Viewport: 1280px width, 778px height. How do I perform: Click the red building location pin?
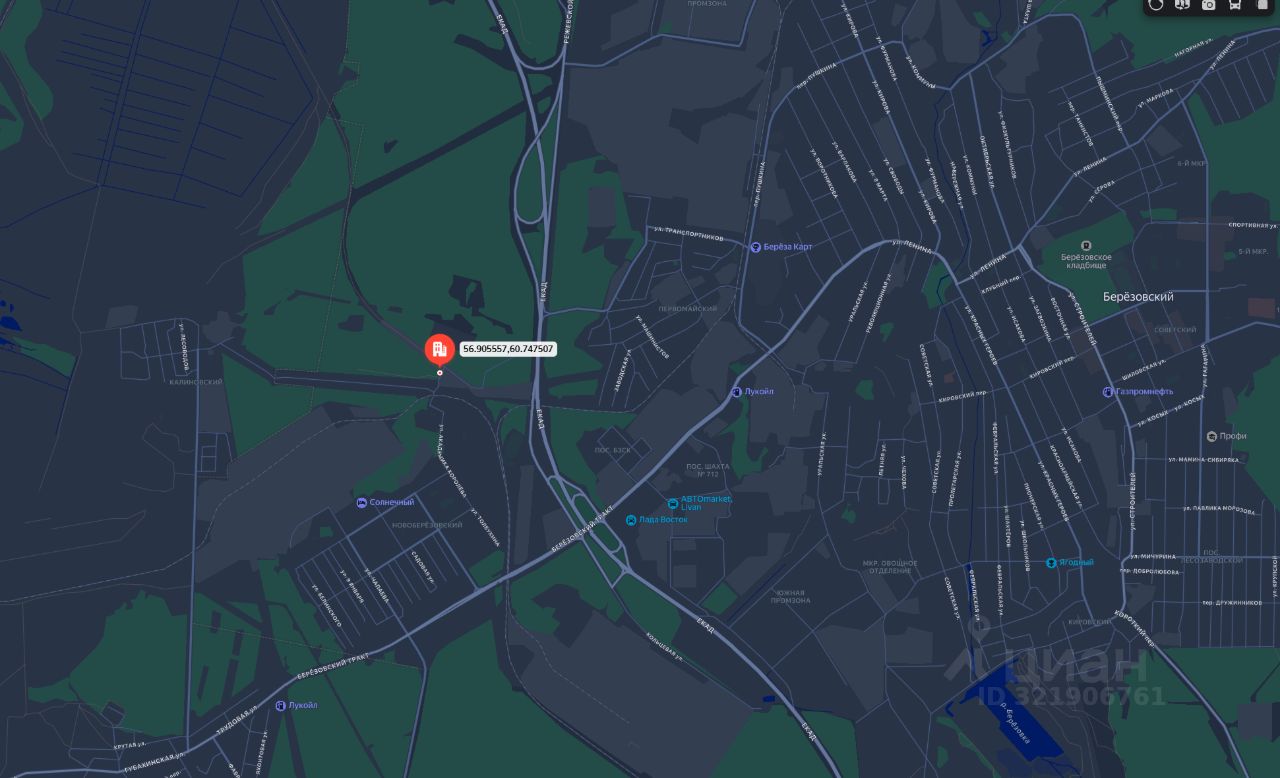tap(439, 349)
